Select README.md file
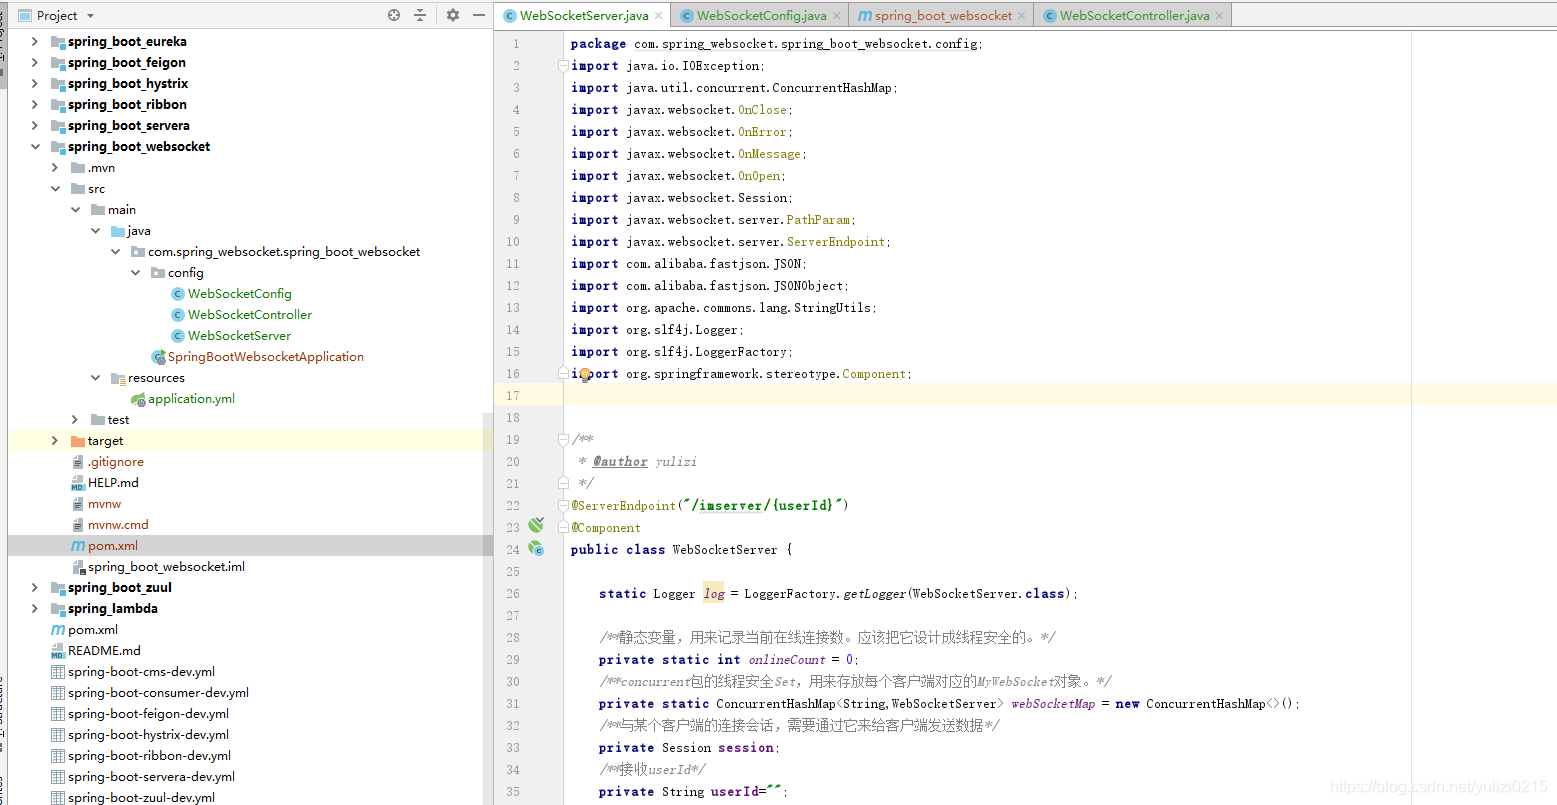Image resolution: width=1557 pixels, height=805 pixels. (104, 650)
